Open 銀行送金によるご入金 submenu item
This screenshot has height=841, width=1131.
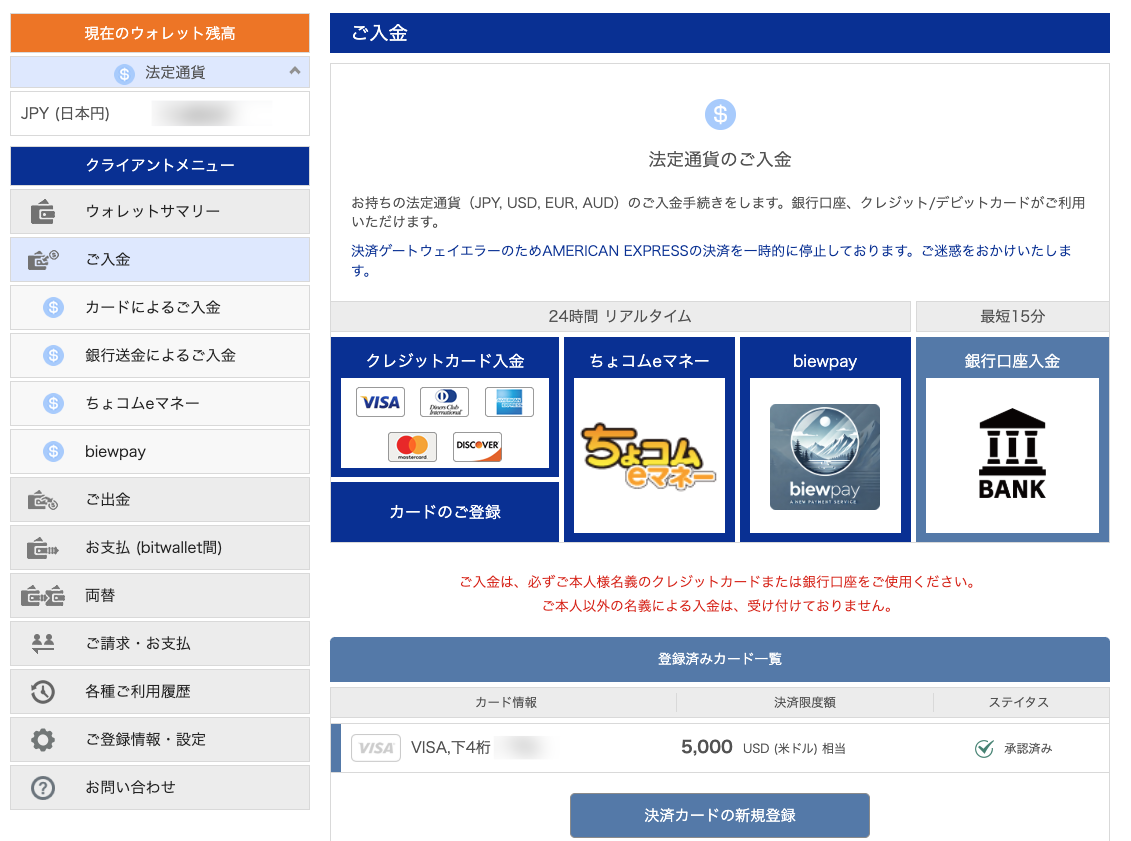160,356
